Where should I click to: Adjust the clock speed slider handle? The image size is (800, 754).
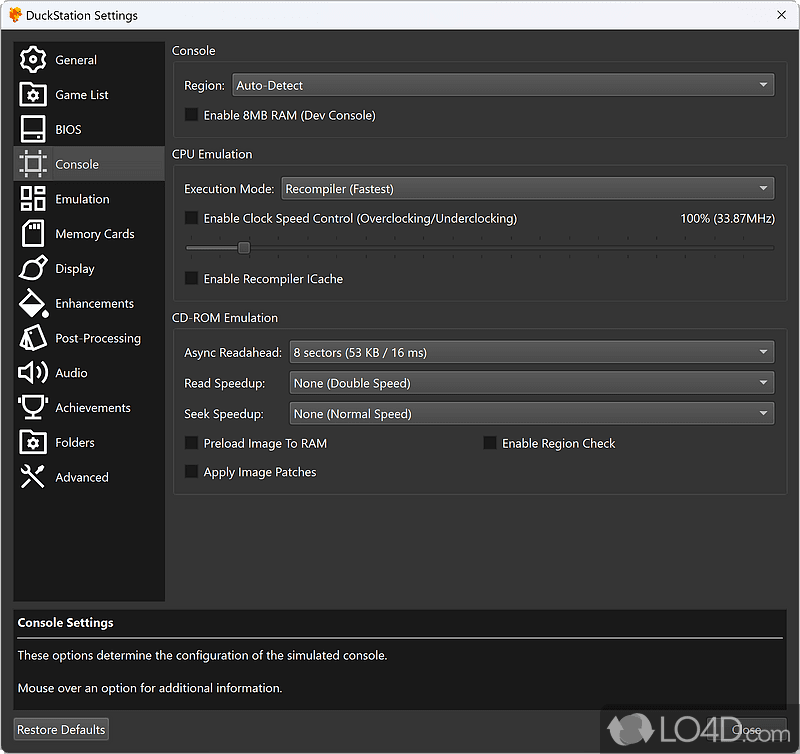243,247
